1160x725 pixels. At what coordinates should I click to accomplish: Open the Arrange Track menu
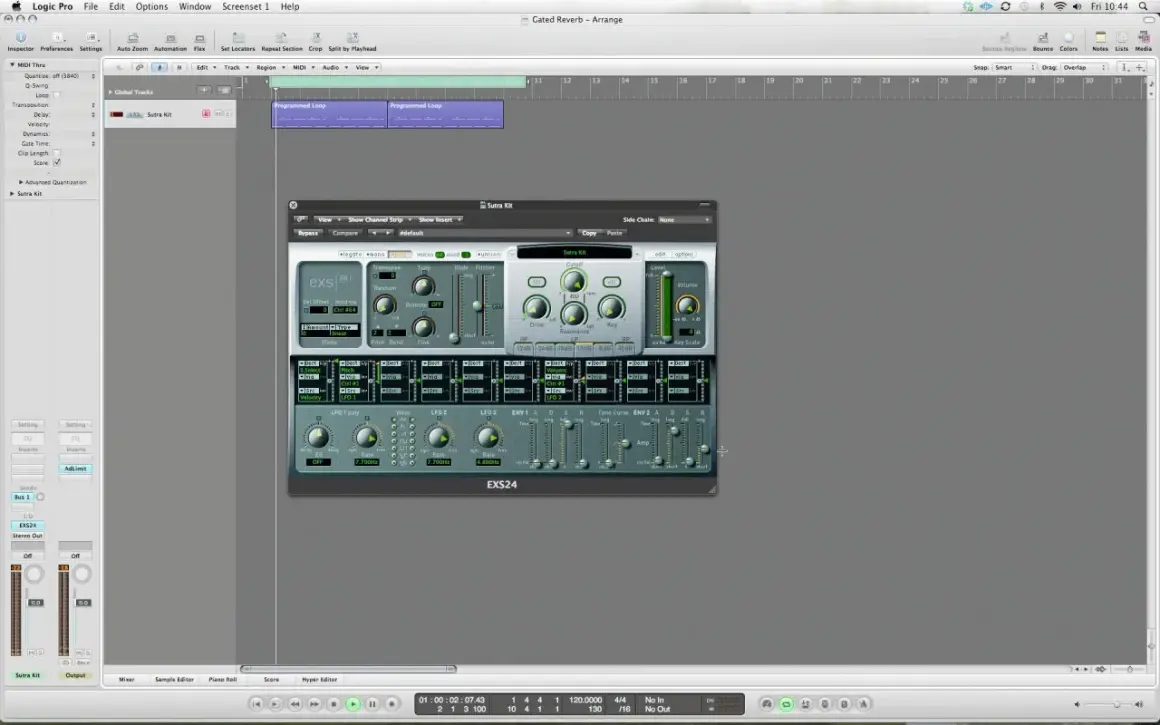(235, 67)
